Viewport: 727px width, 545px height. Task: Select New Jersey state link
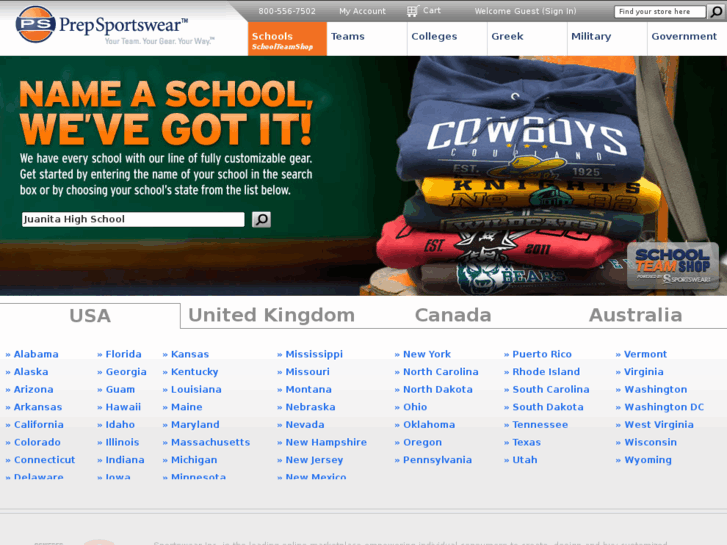[x=314, y=460]
